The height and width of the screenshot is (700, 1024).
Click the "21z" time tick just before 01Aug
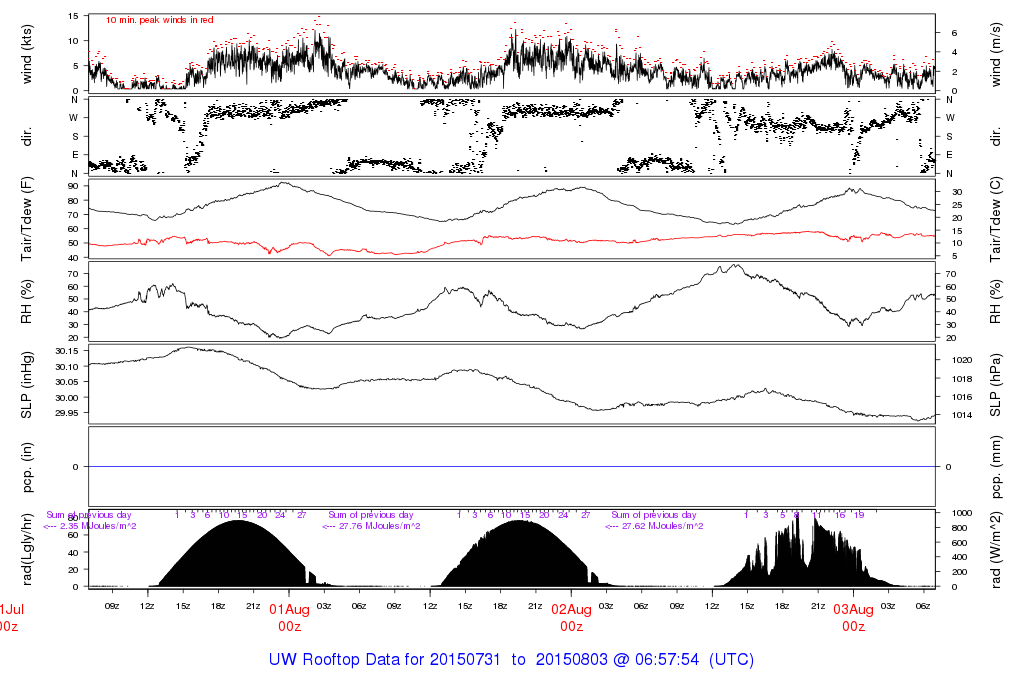coord(253,606)
